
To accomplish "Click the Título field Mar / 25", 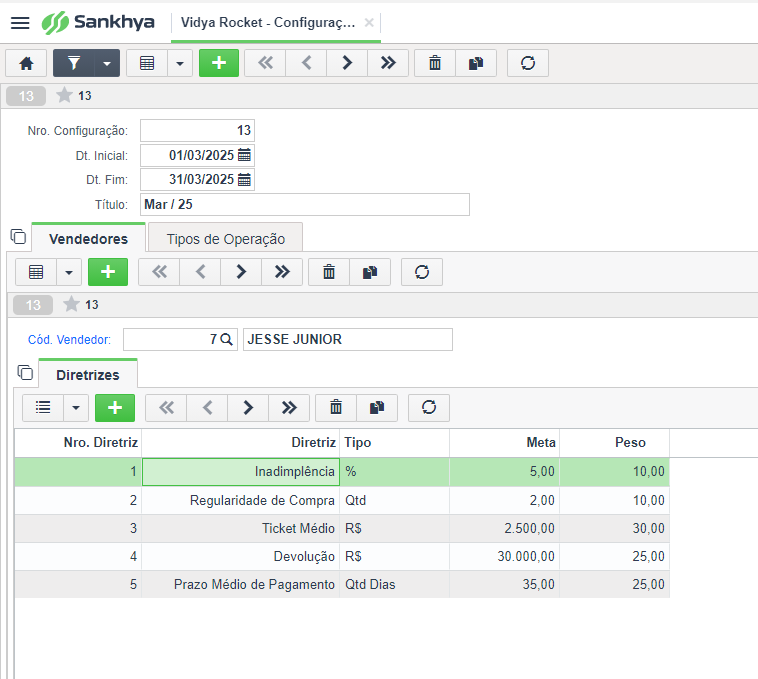I will (x=305, y=204).
